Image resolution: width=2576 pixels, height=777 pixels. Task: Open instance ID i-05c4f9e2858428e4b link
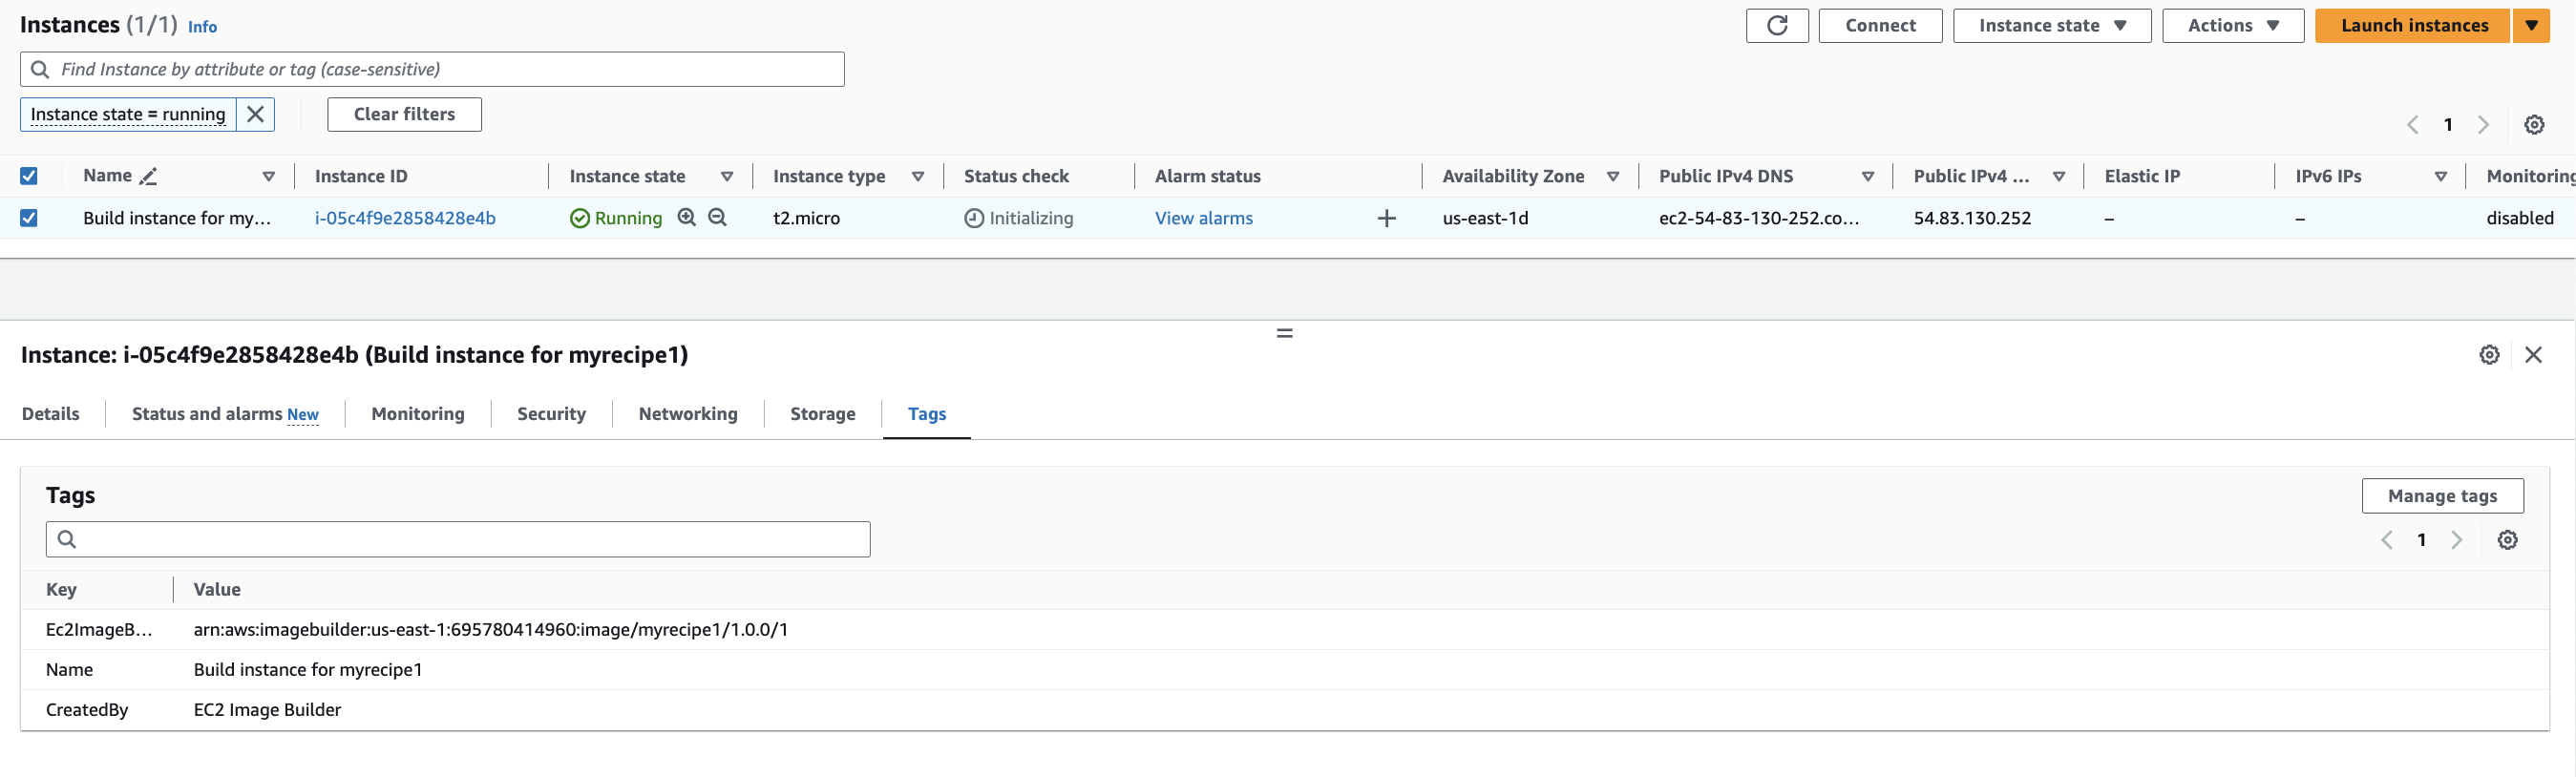405,218
